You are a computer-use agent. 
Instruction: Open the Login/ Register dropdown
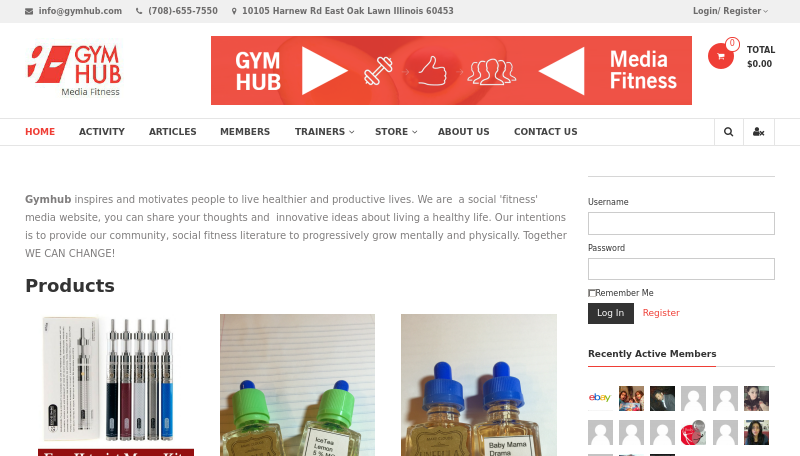pyautogui.click(x=730, y=11)
